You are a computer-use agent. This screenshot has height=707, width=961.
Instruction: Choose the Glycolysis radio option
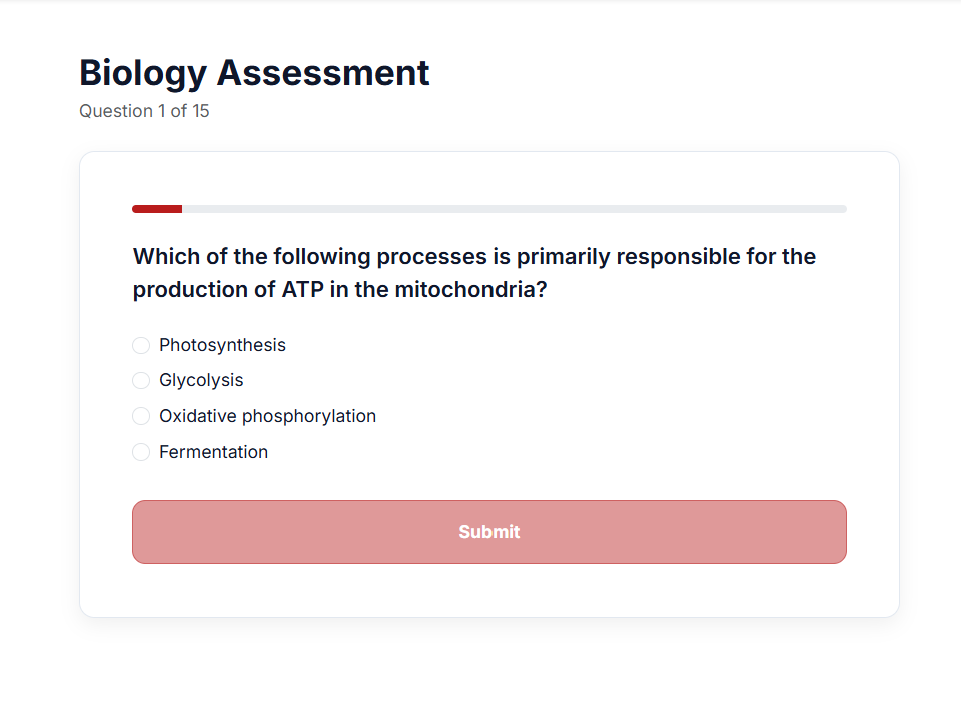(x=141, y=381)
